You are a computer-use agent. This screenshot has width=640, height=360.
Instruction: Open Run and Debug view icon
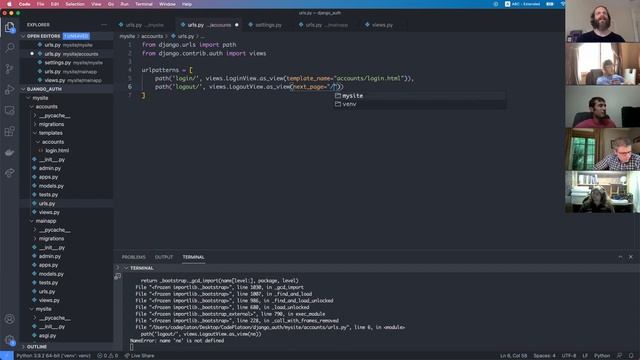(x=9, y=90)
